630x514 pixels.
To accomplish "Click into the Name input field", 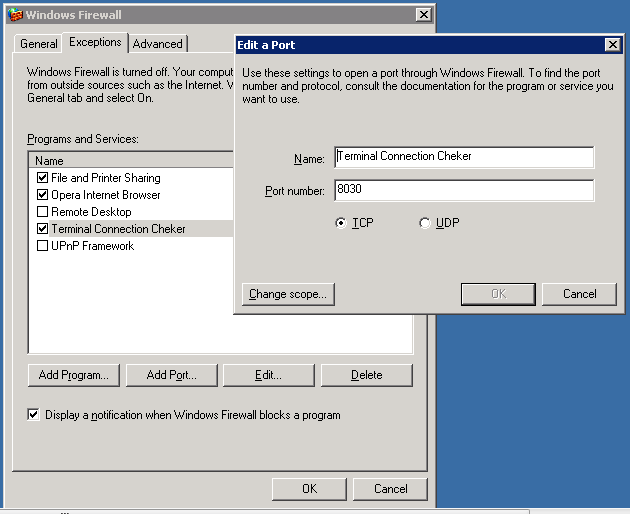I will pos(464,157).
